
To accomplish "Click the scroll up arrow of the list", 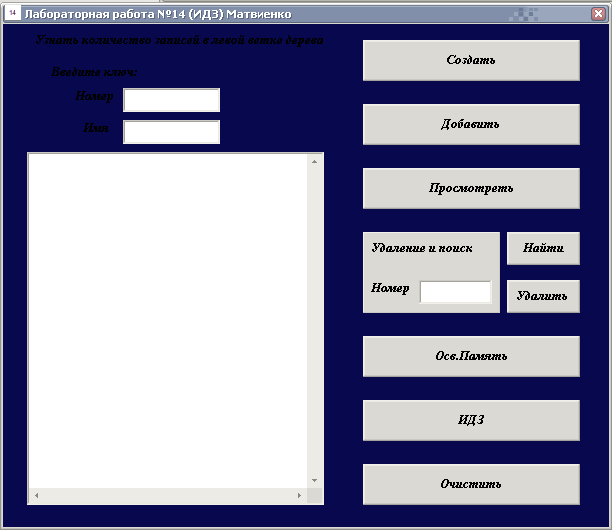I will click(x=315, y=162).
